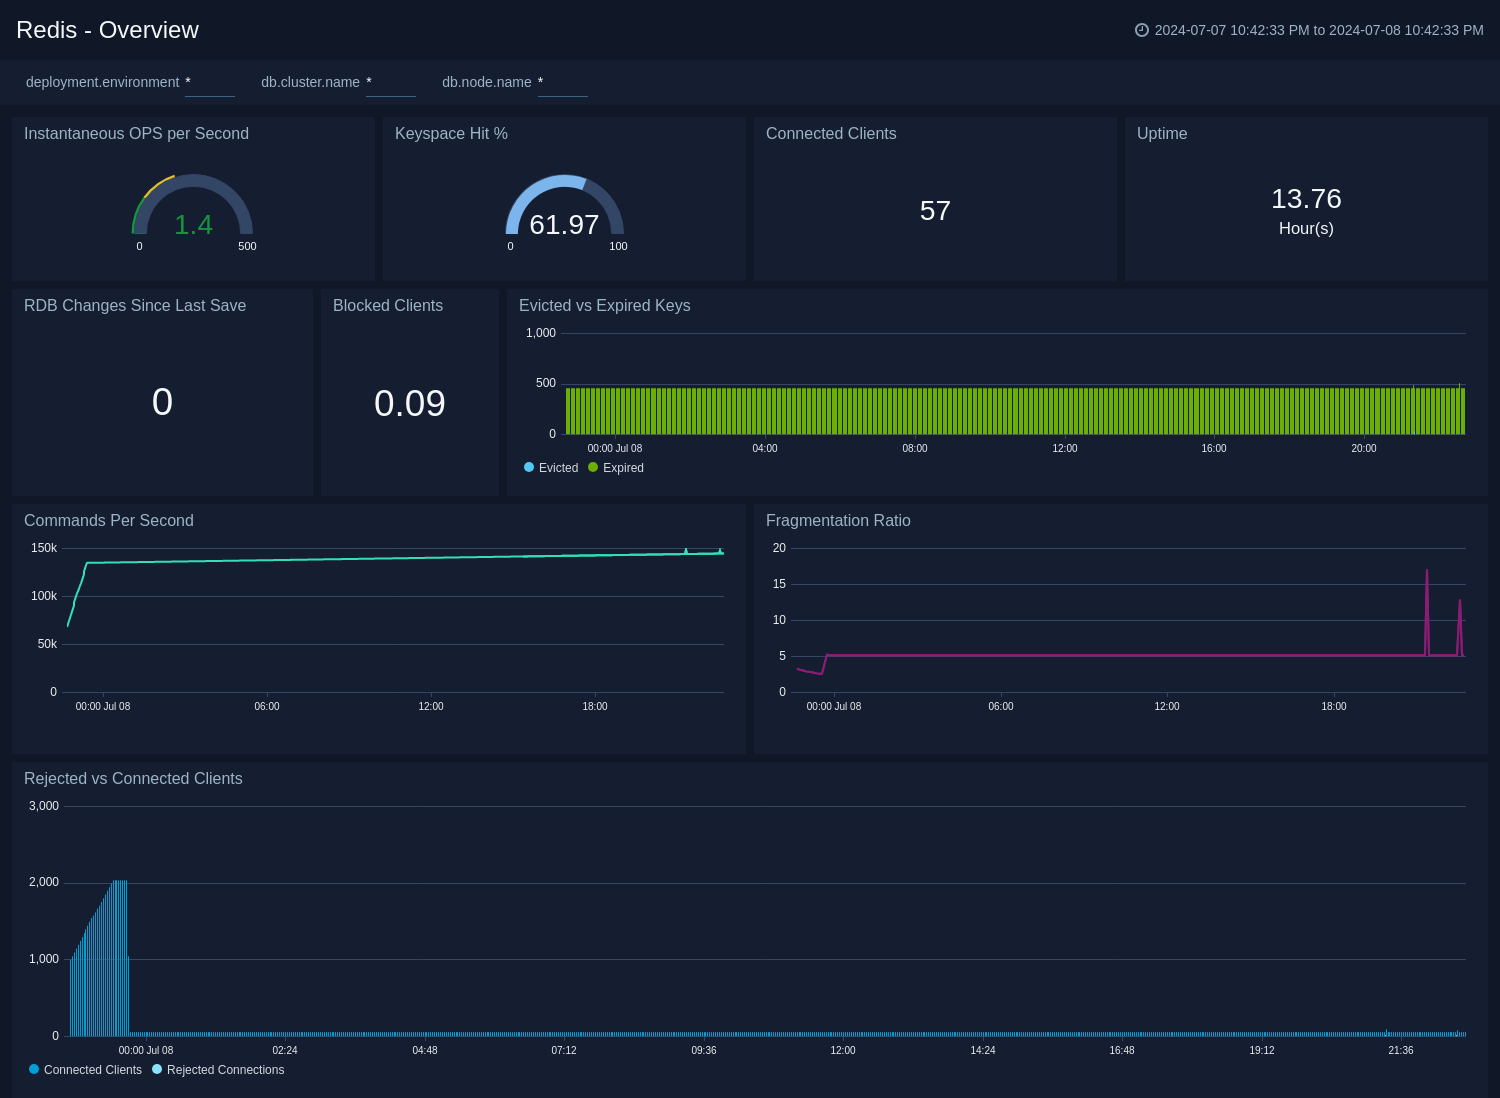Click the Expired legend label
The height and width of the screenshot is (1098, 1500).
(x=623, y=468)
